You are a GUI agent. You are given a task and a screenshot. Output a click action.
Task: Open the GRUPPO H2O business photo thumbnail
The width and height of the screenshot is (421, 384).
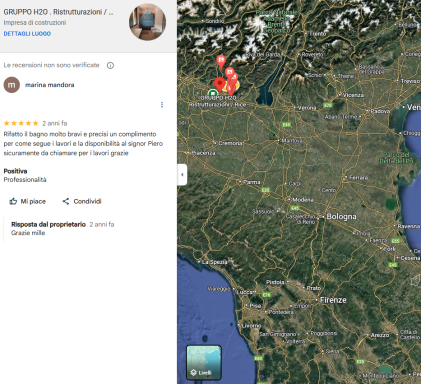[x=148, y=22]
